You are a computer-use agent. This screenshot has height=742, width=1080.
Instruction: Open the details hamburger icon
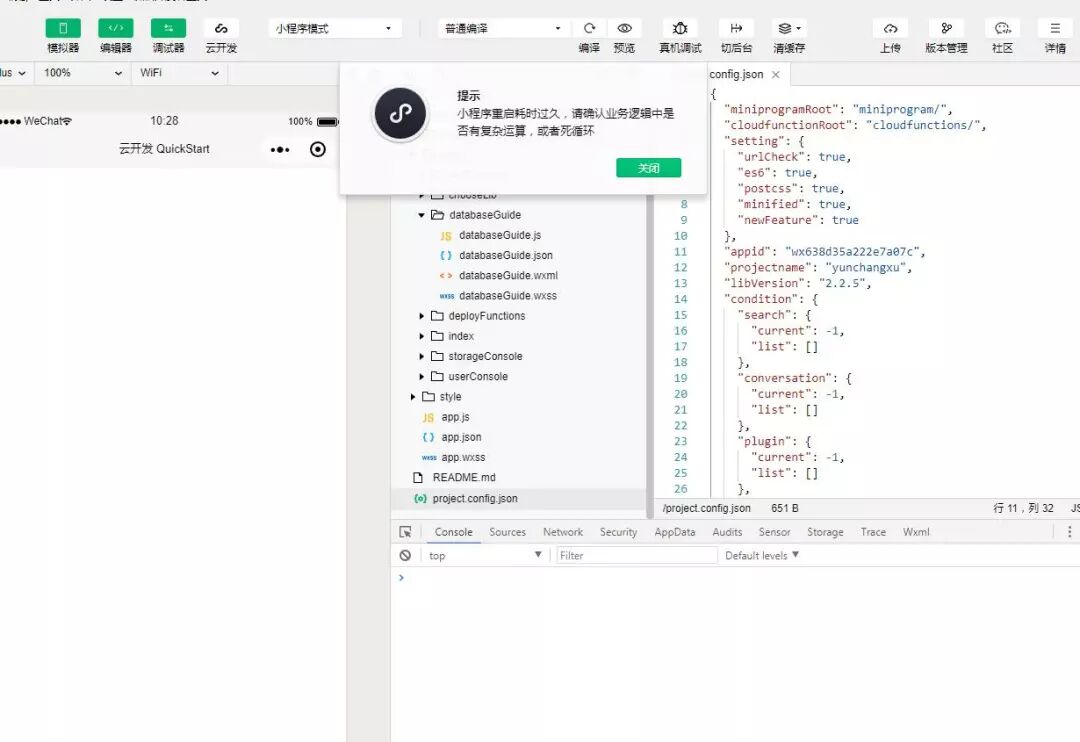pyautogui.click(x=1055, y=28)
